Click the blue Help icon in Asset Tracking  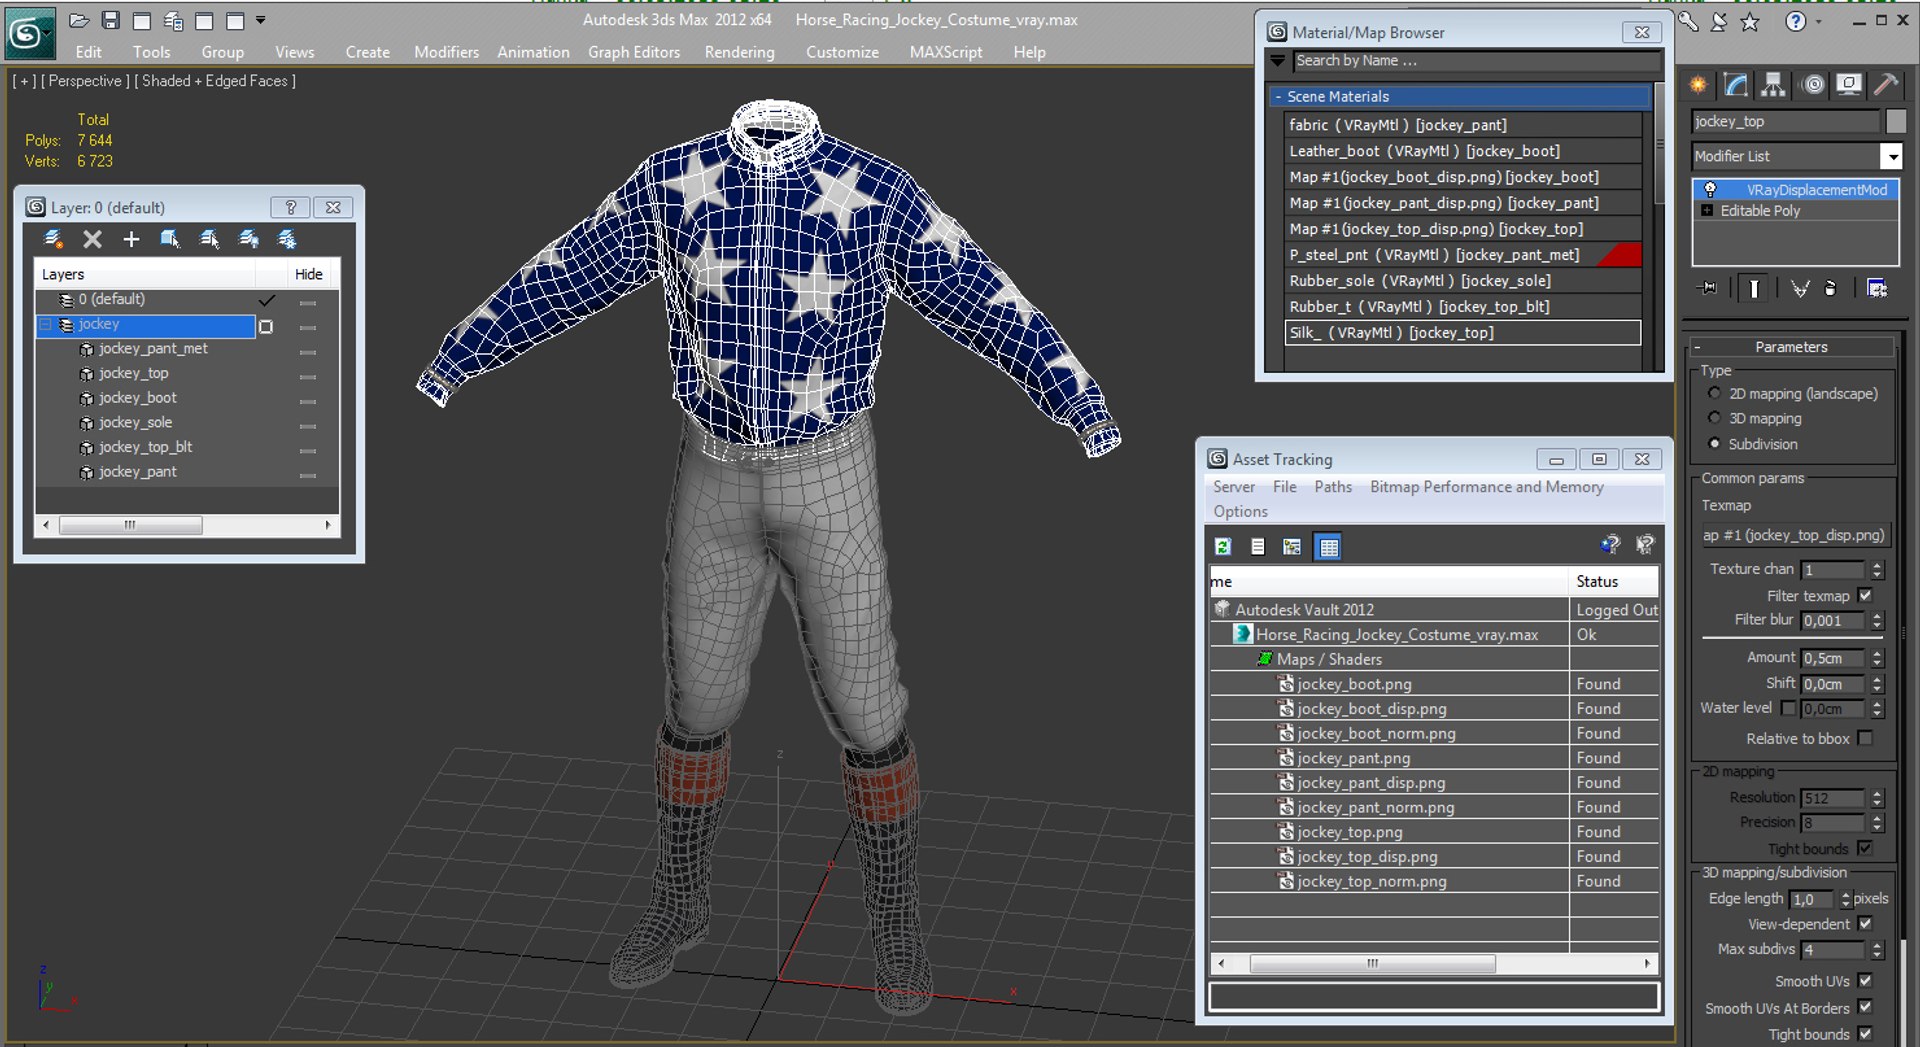click(1610, 544)
